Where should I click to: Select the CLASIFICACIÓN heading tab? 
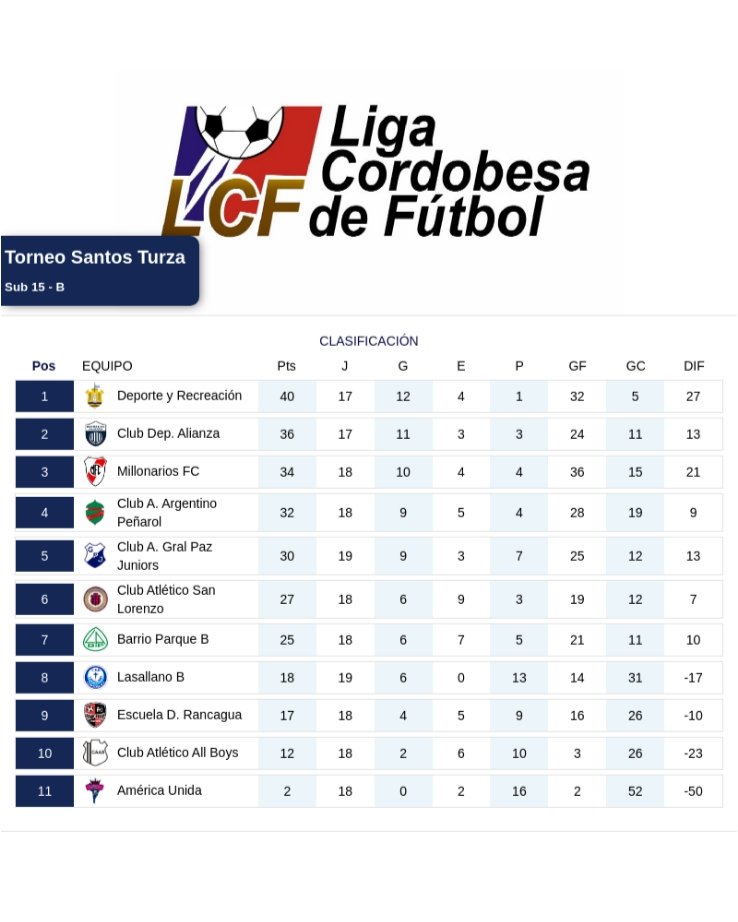[369, 341]
